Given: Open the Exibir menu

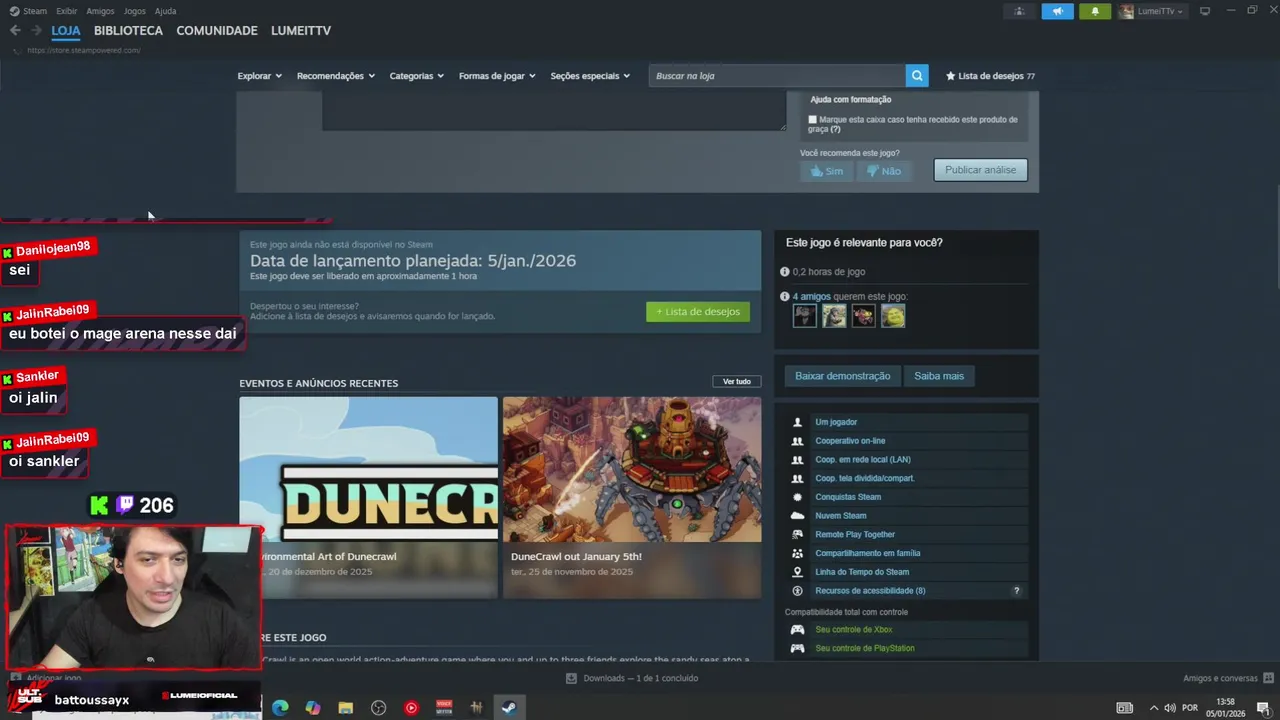Looking at the screenshot, I should coord(67,11).
